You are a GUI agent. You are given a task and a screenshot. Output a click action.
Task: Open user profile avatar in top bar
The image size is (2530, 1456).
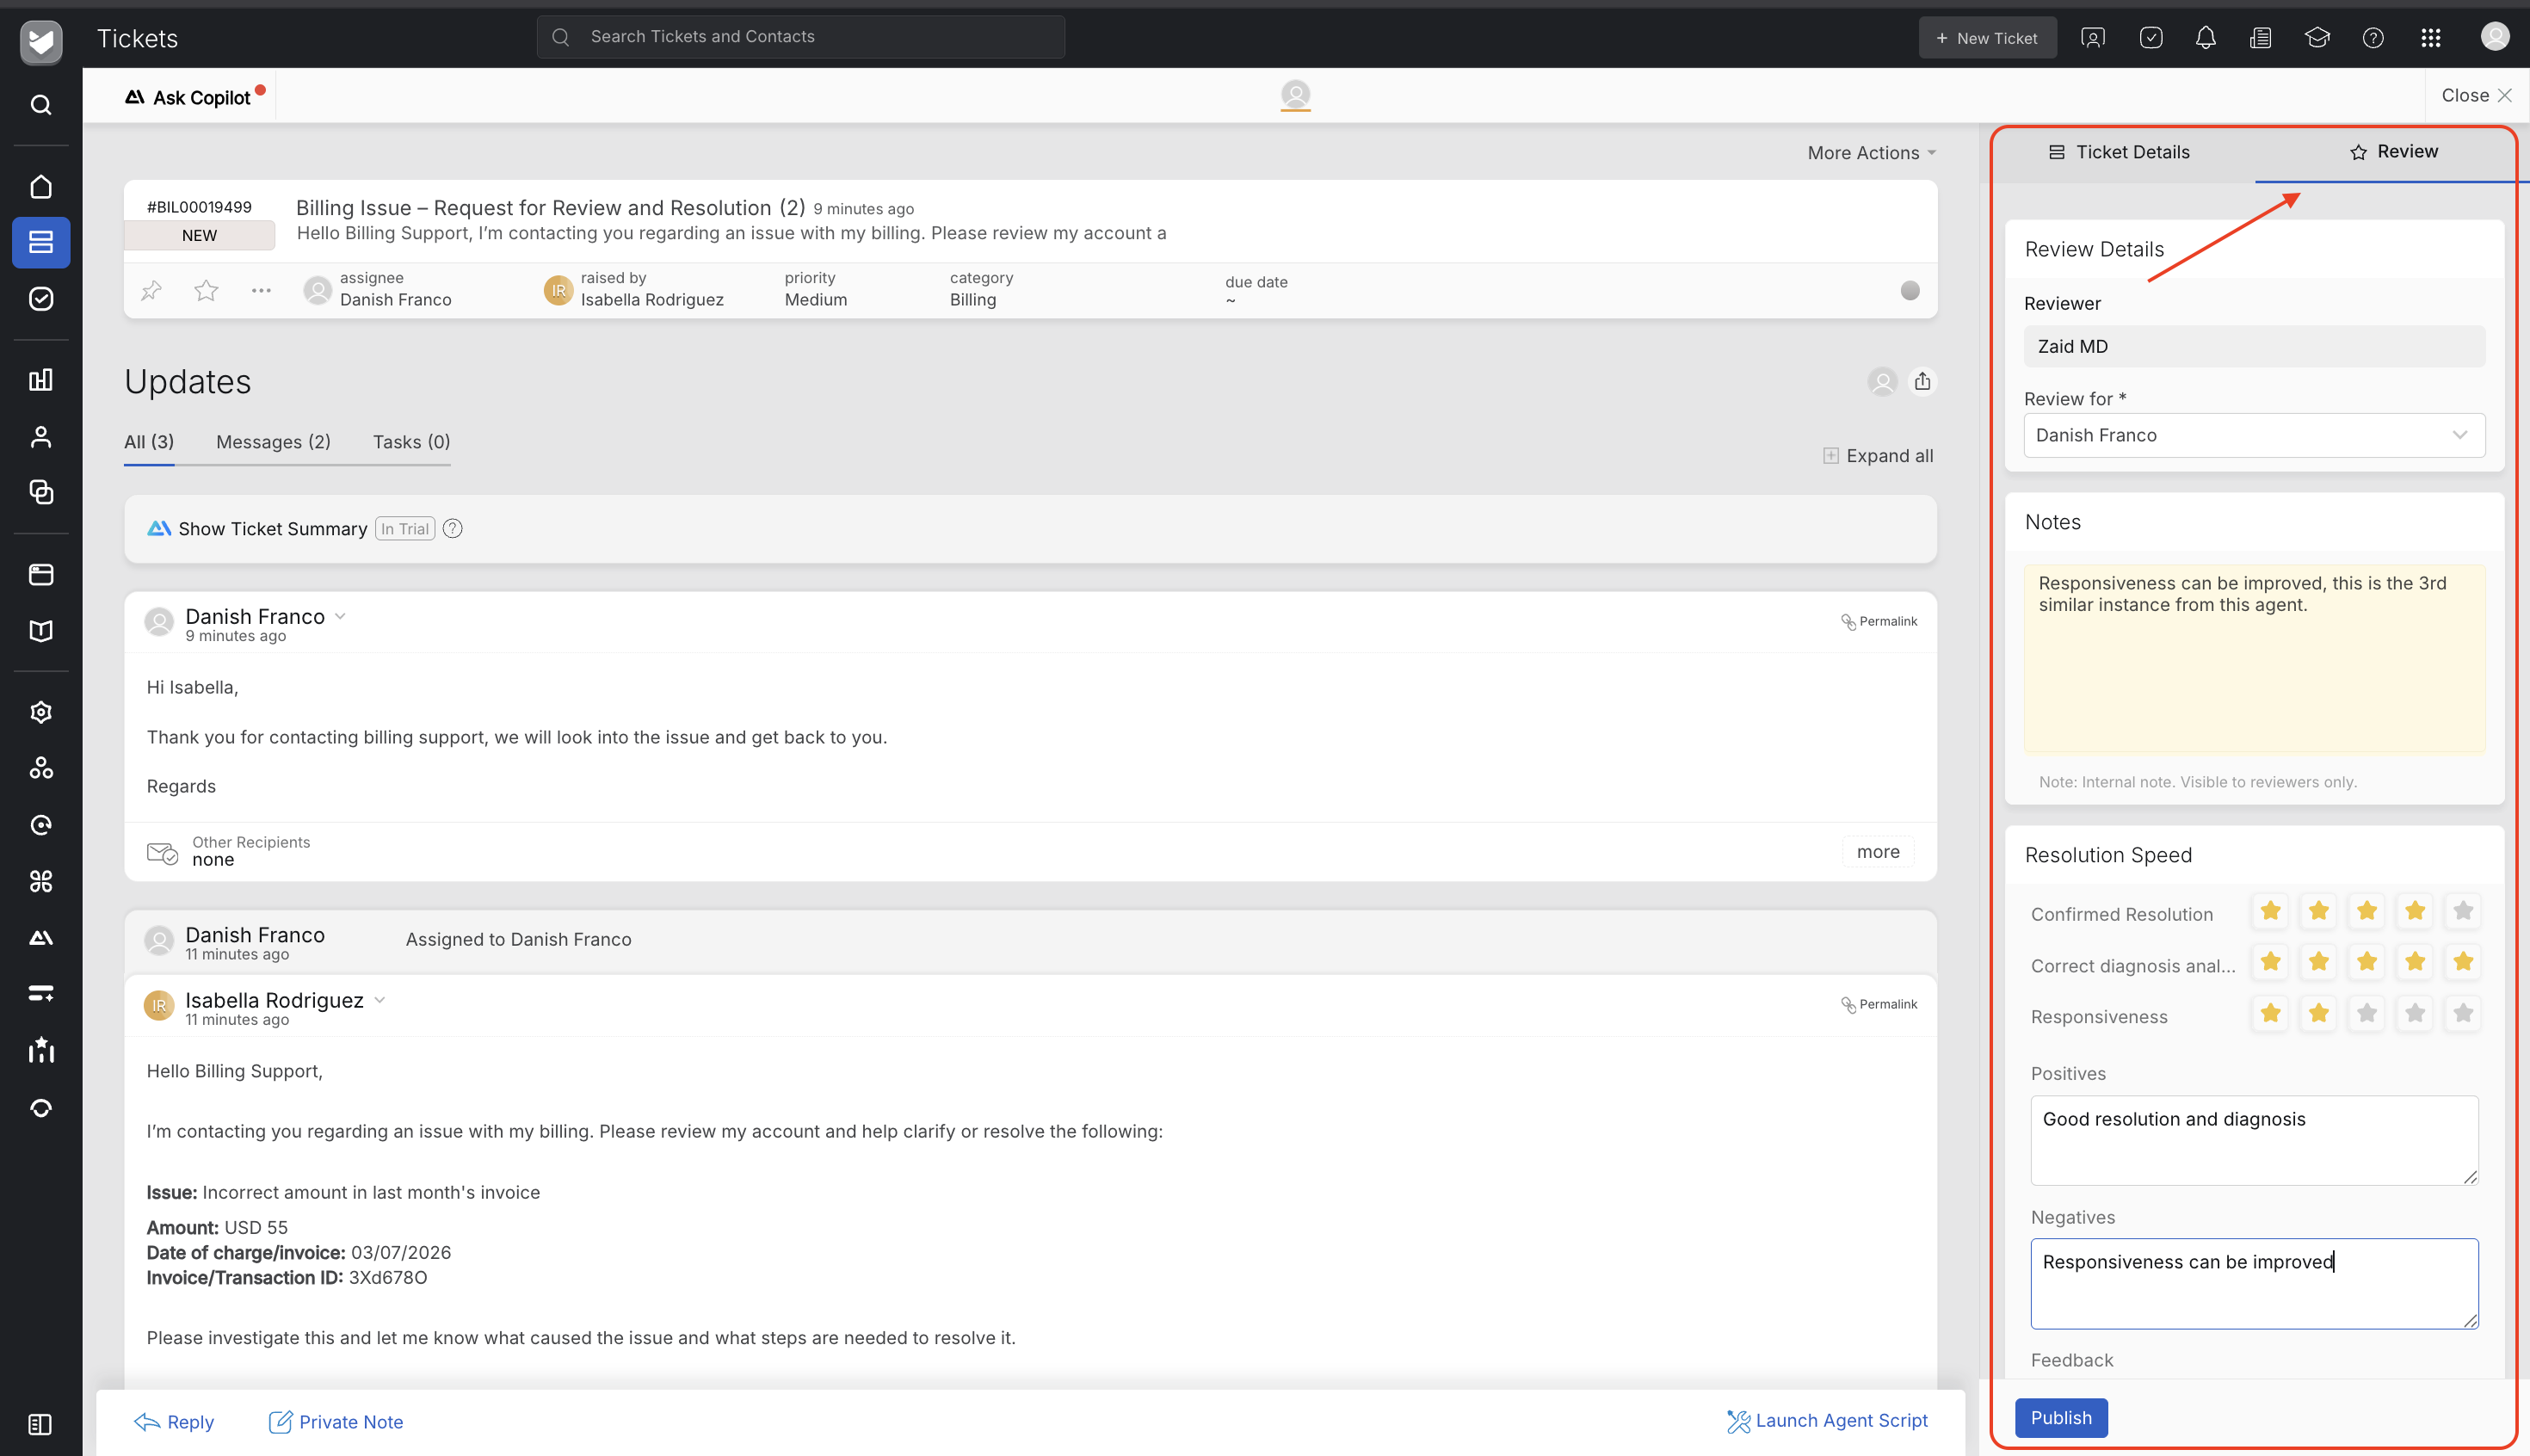point(2495,37)
